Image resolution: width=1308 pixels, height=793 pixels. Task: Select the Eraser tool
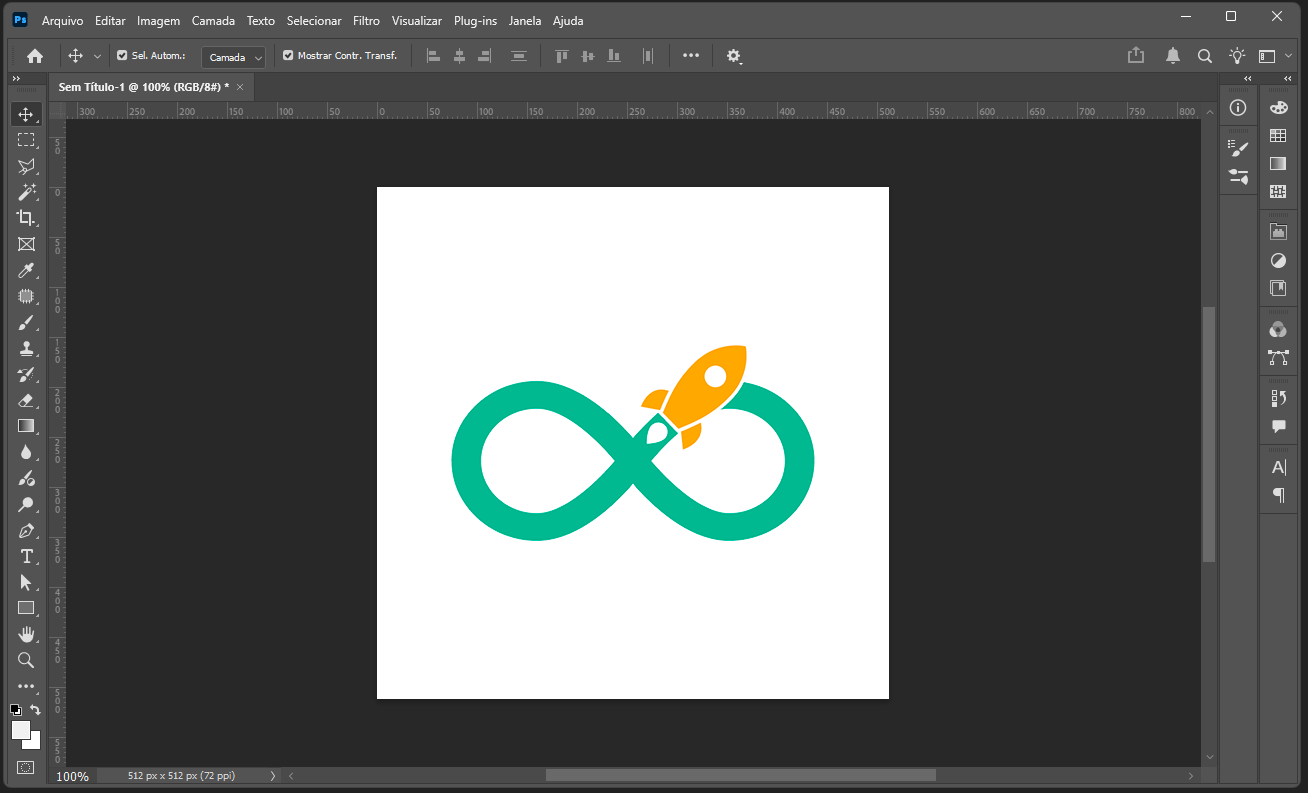click(x=26, y=400)
